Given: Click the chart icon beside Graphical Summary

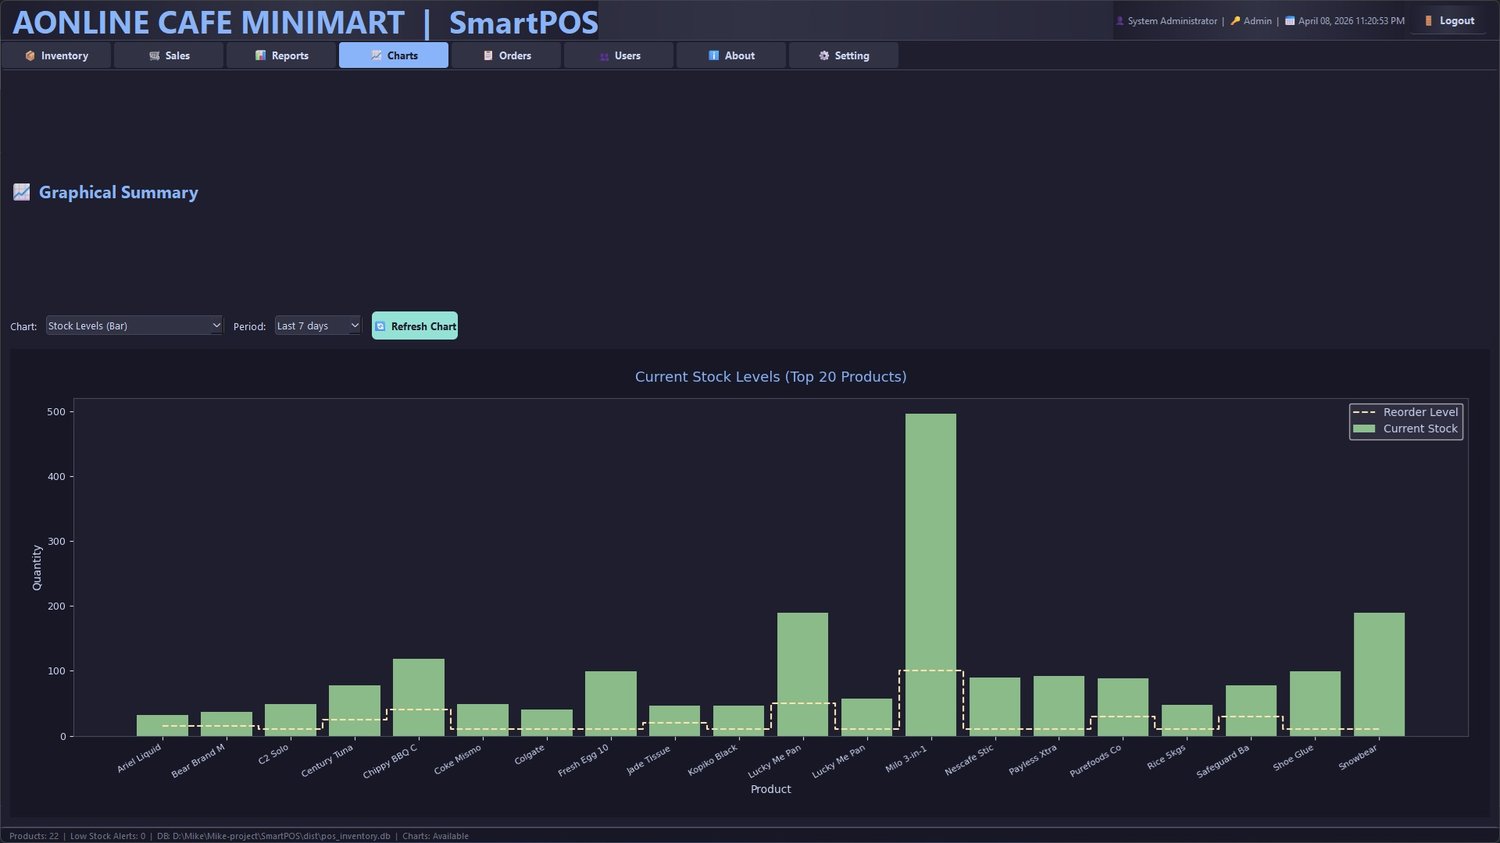Looking at the screenshot, I should click(21, 192).
